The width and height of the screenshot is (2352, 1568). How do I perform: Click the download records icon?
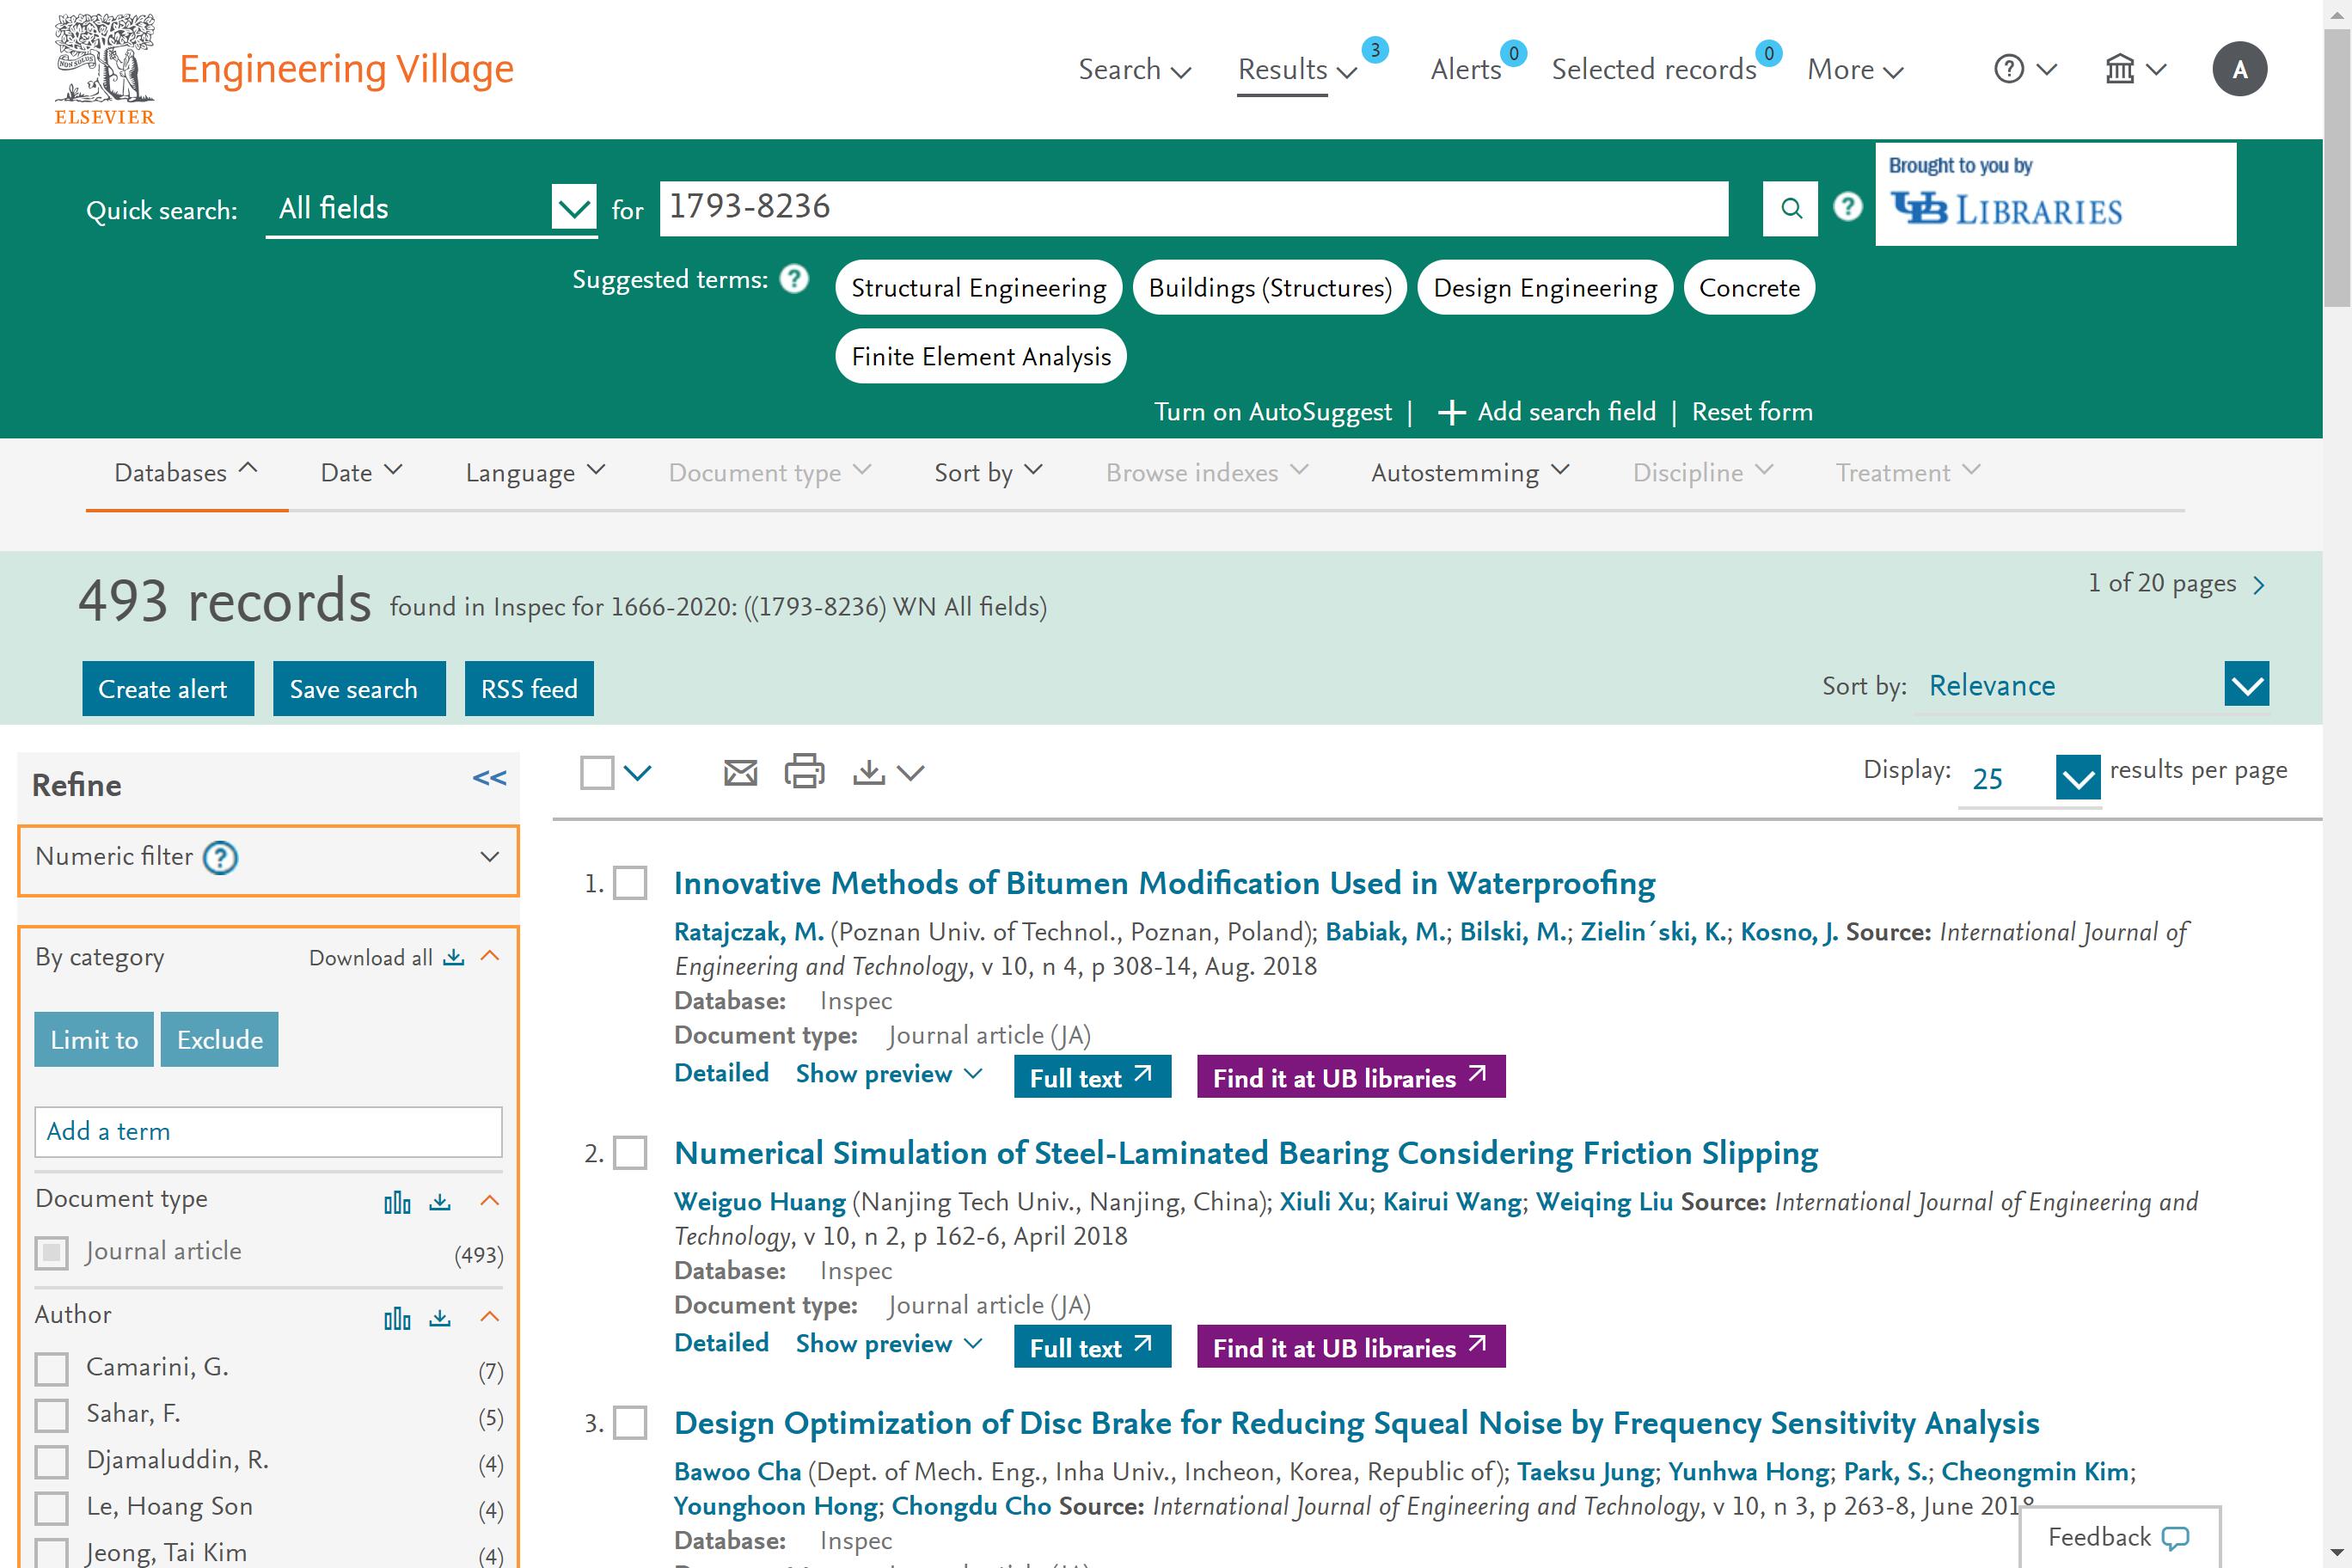[x=869, y=771]
